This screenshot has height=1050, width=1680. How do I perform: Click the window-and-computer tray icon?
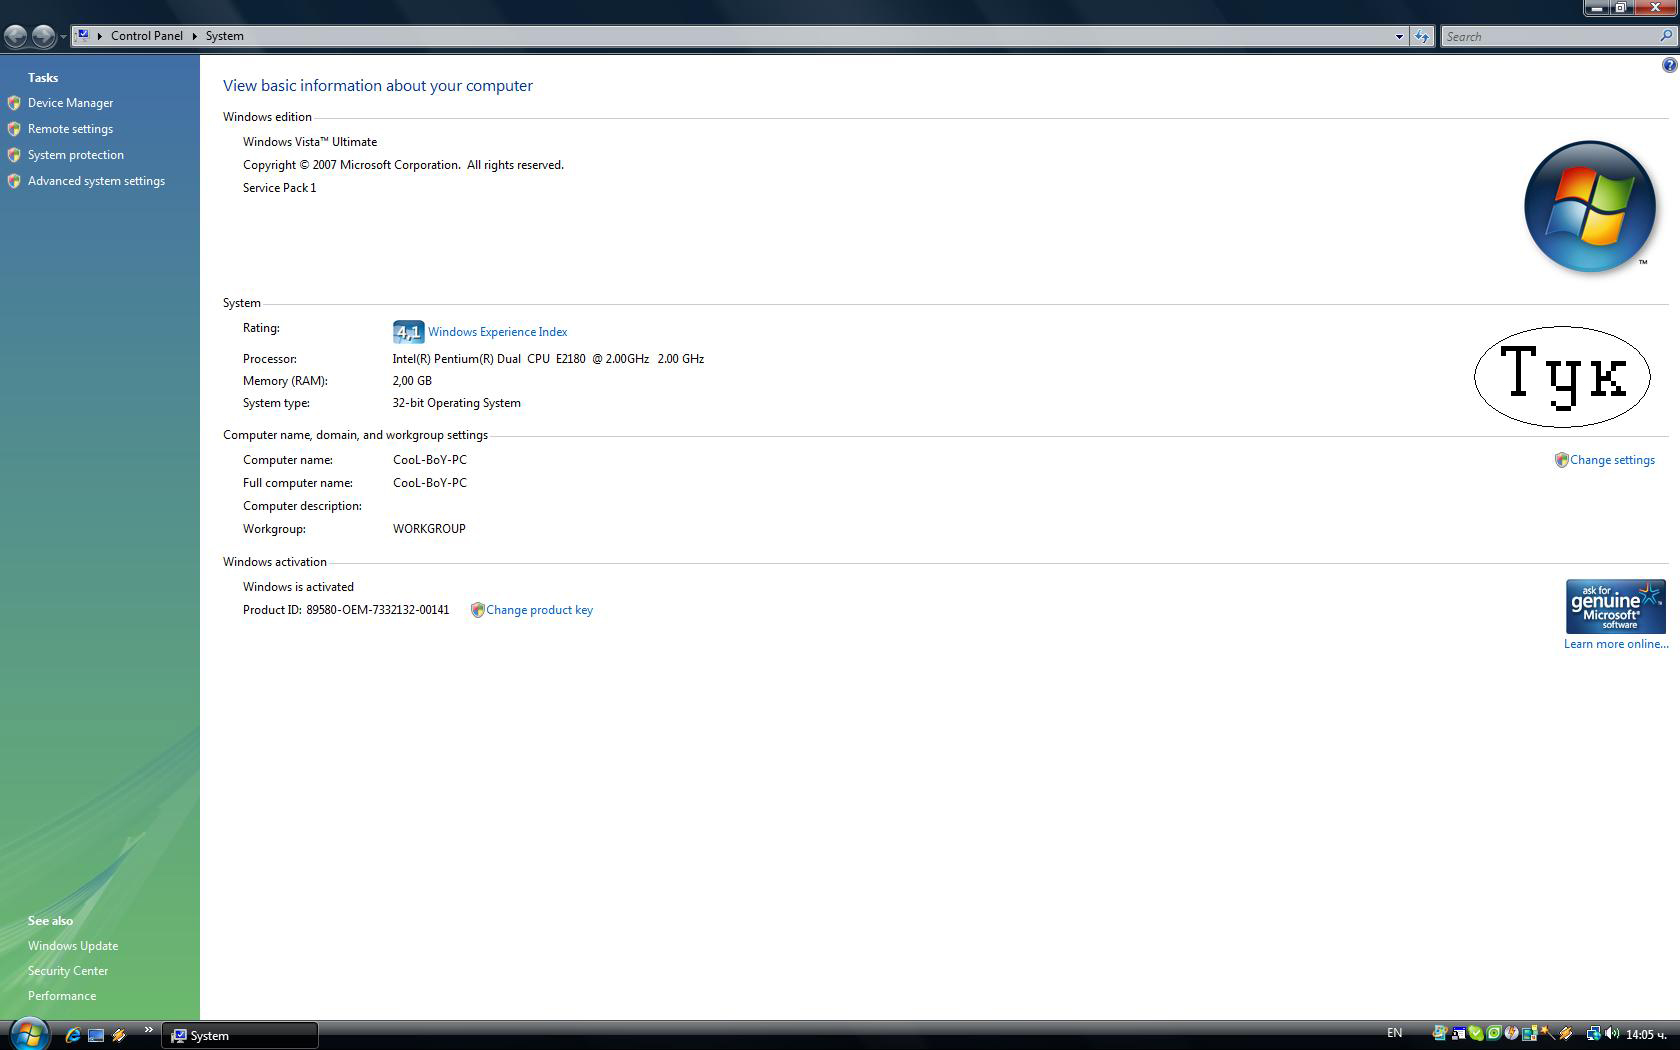point(1459,1033)
